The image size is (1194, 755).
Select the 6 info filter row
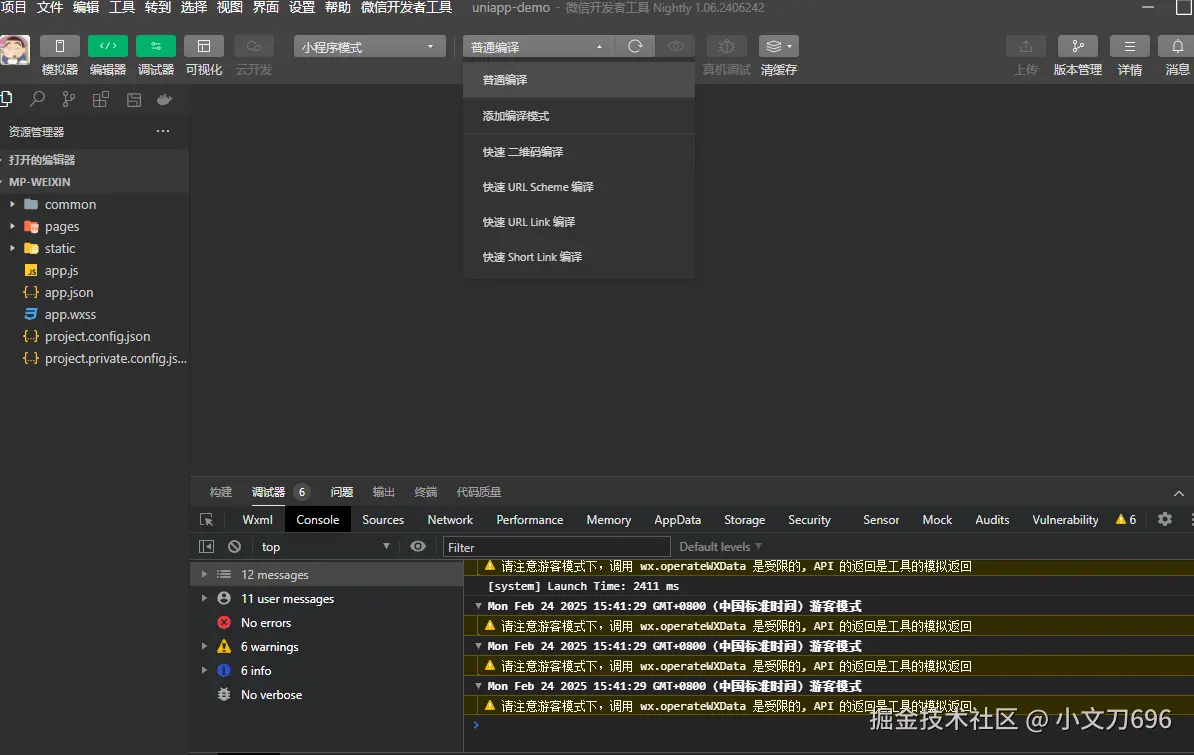327,670
